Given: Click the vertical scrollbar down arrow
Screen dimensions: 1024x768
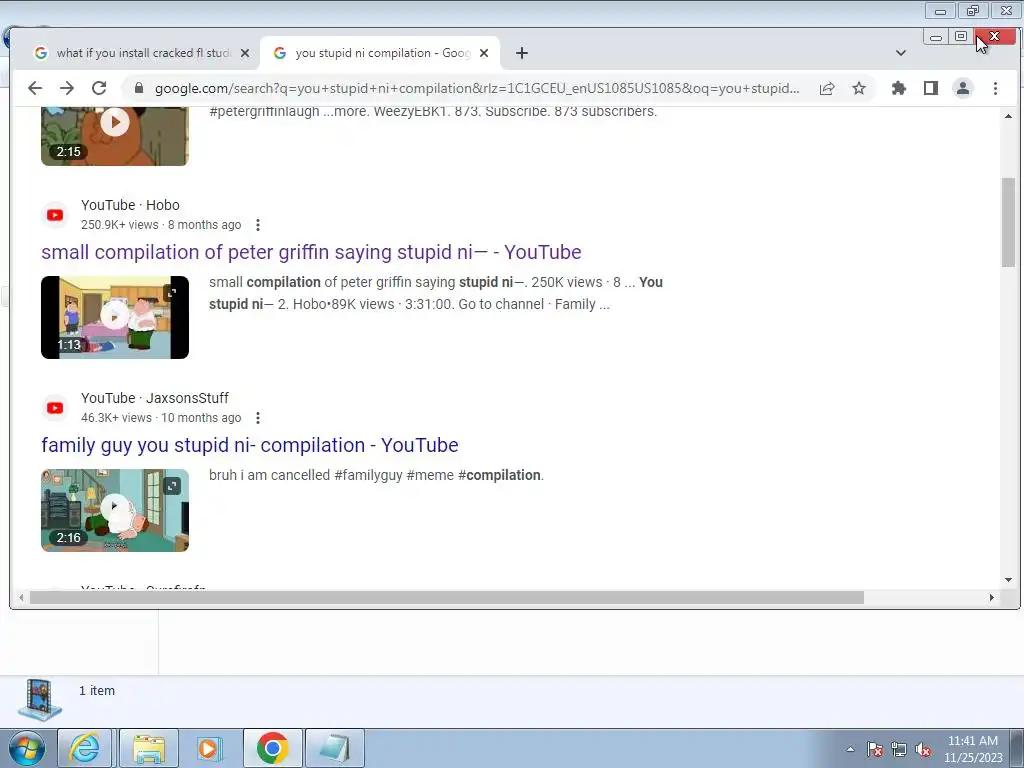Looking at the screenshot, I should point(1008,579).
